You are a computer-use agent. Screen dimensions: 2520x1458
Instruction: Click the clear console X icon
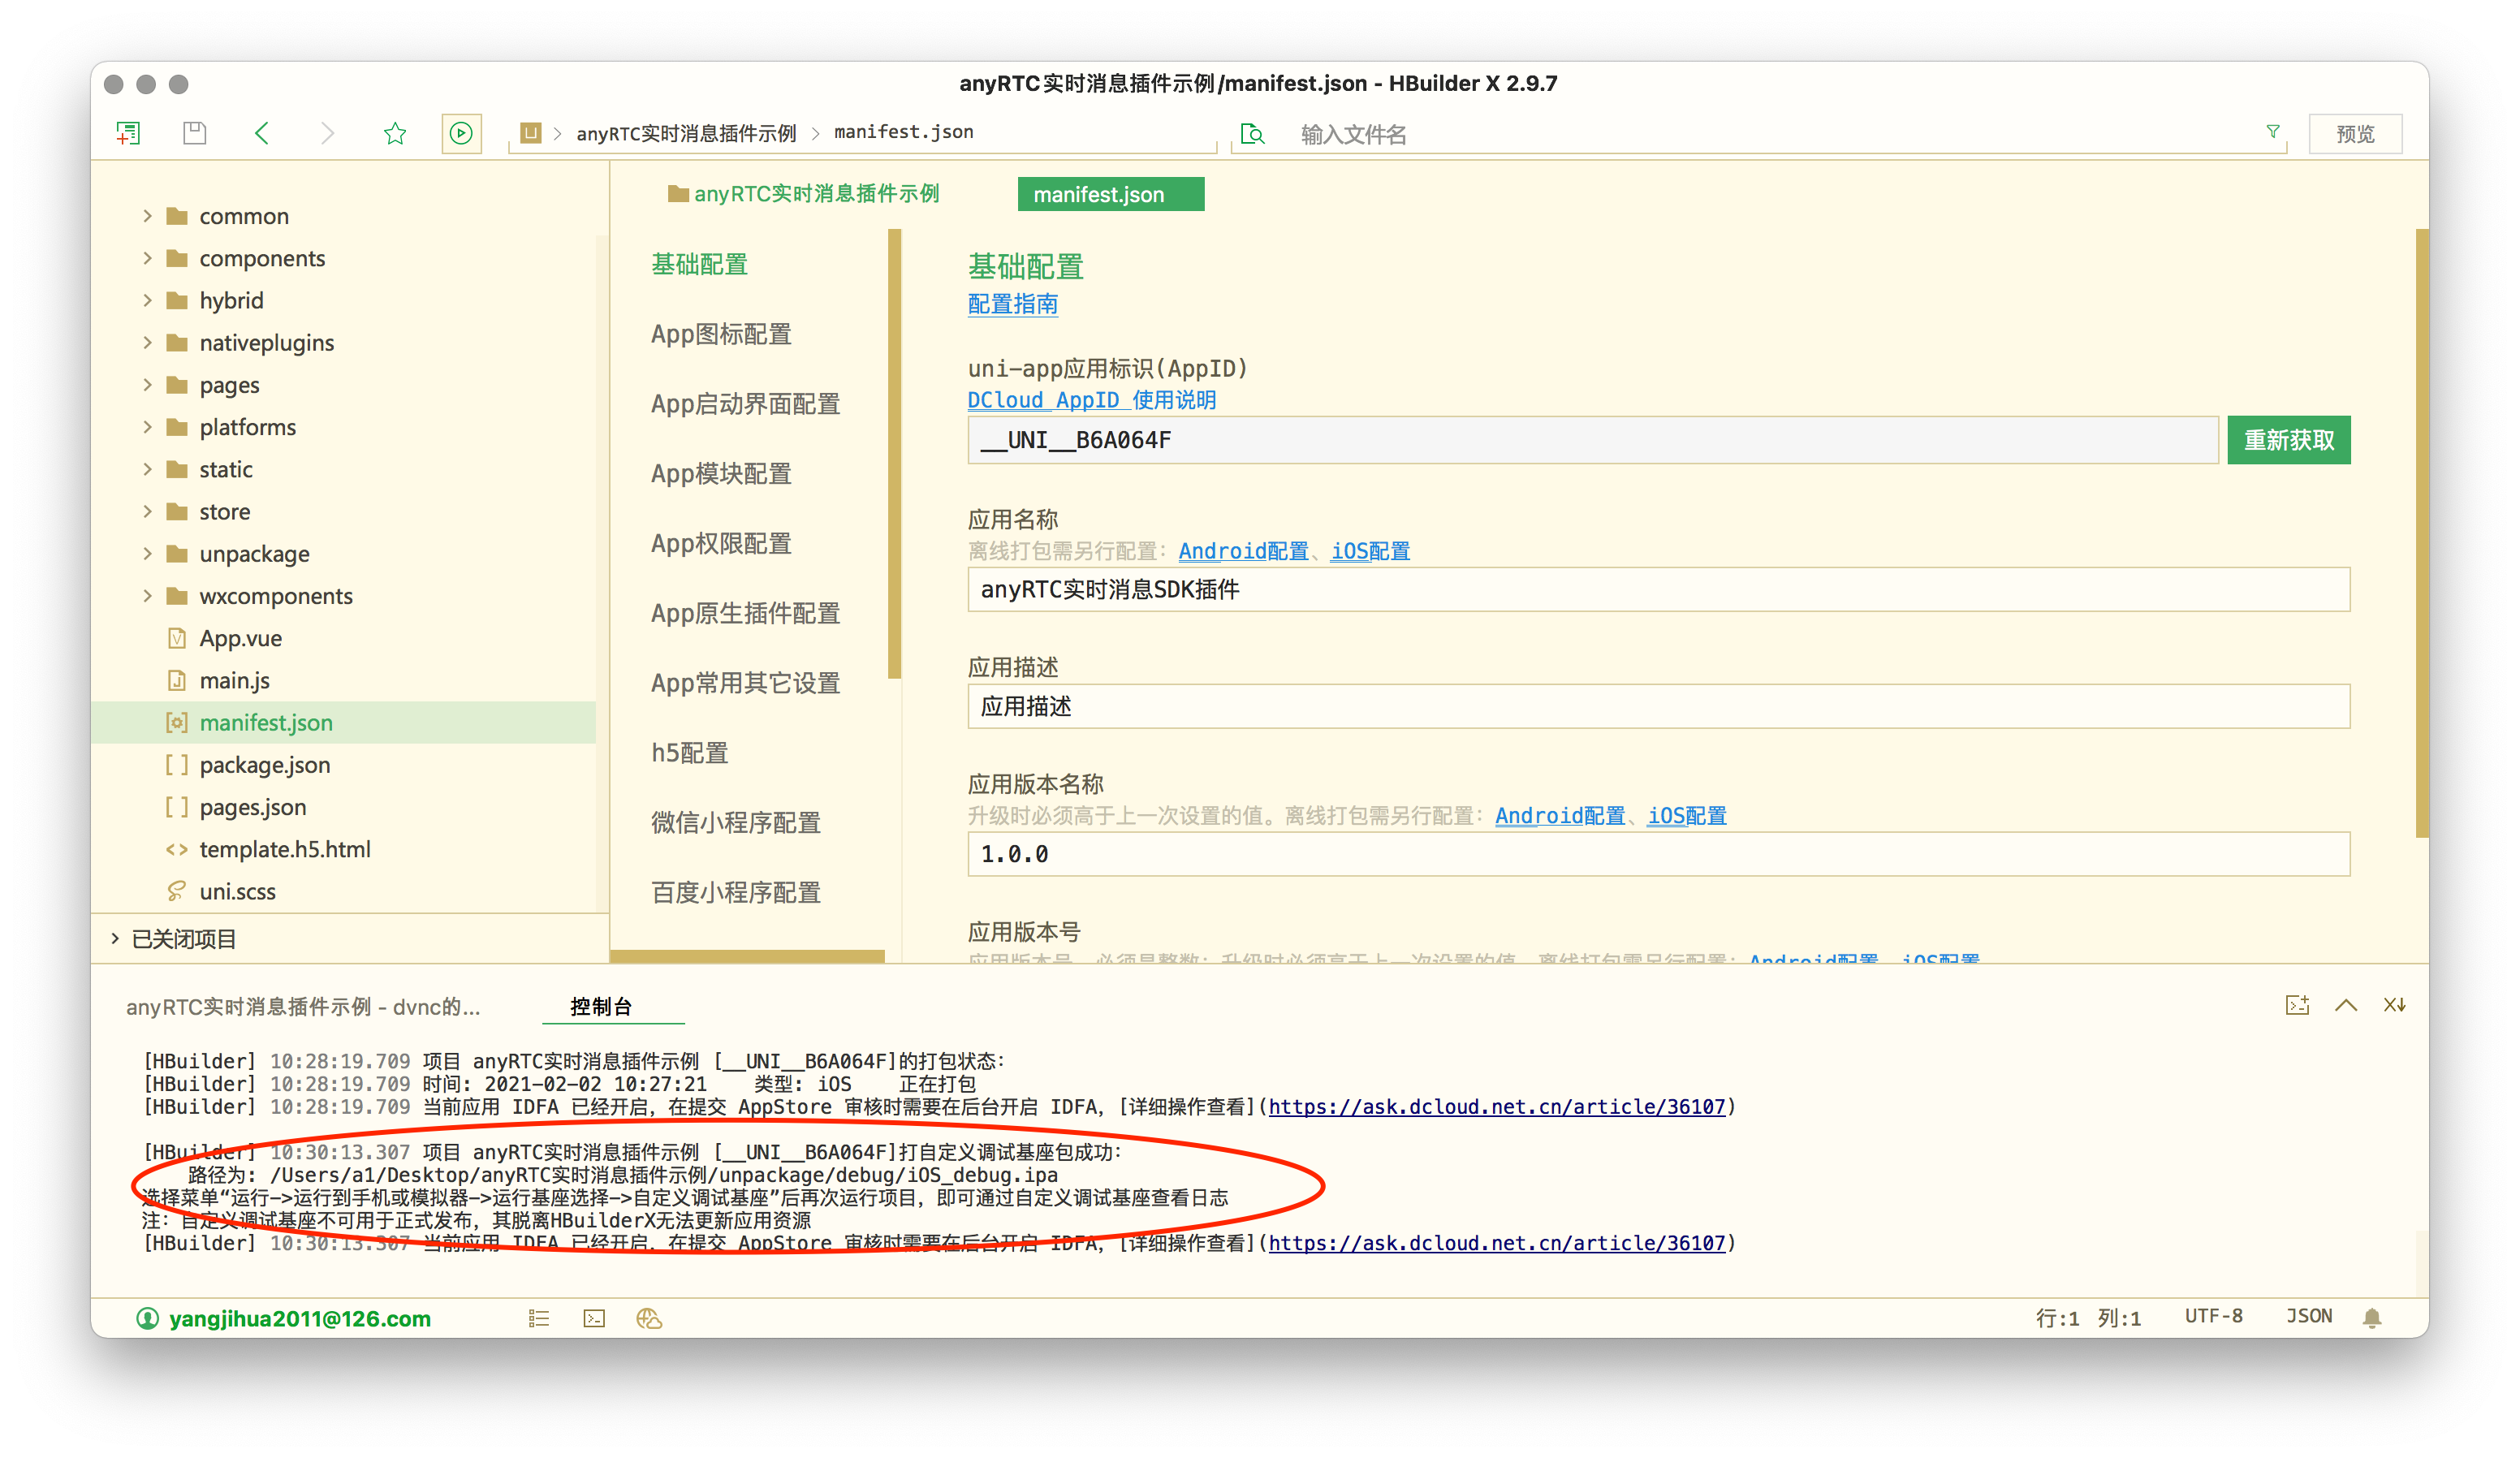(2394, 1005)
